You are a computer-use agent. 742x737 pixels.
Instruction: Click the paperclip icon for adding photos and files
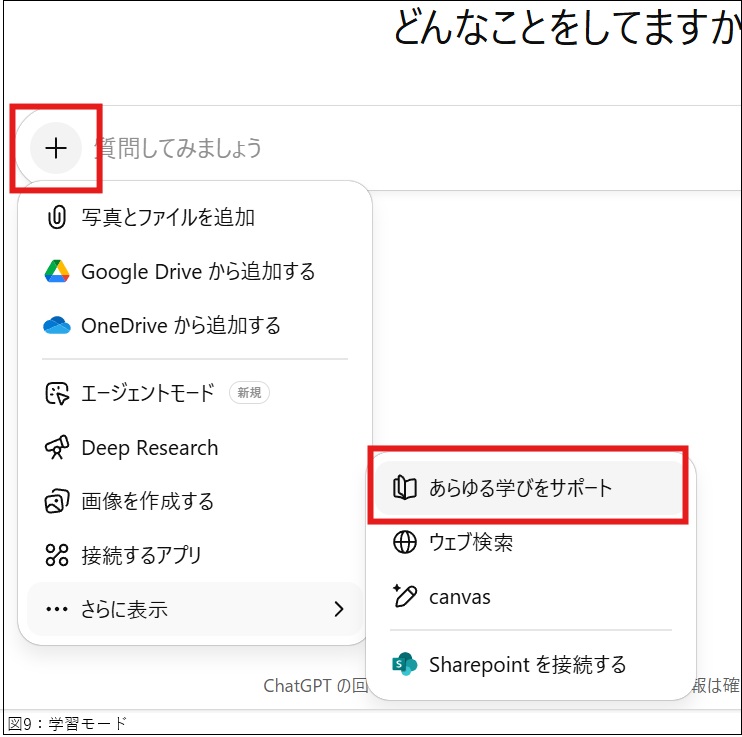coord(57,217)
